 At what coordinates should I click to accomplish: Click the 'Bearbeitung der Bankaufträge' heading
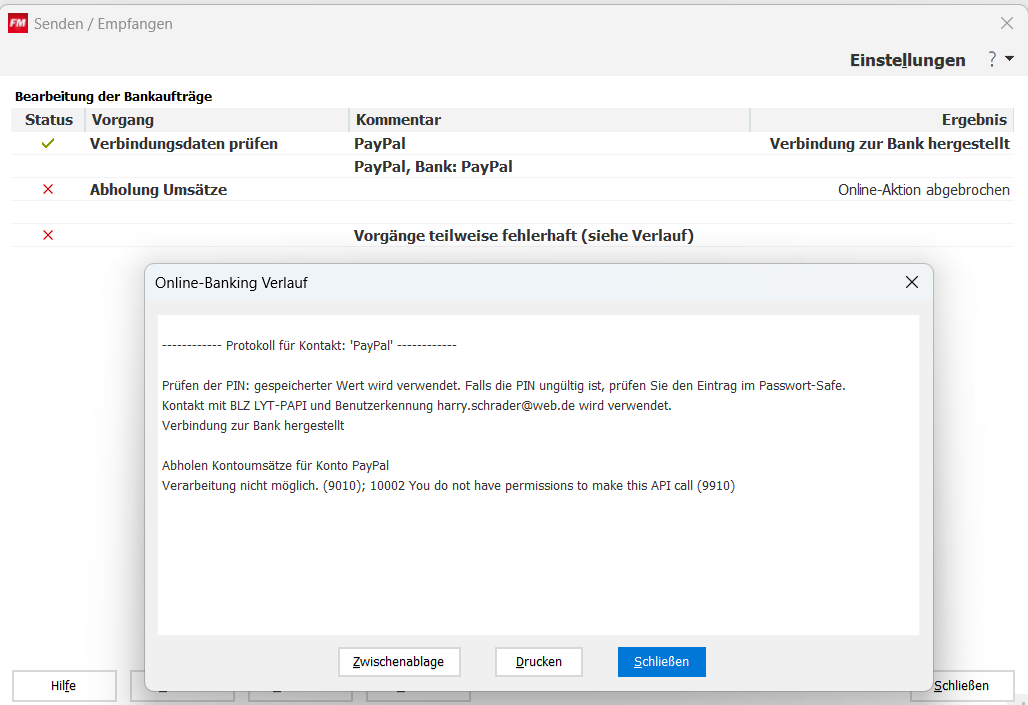(x=113, y=96)
